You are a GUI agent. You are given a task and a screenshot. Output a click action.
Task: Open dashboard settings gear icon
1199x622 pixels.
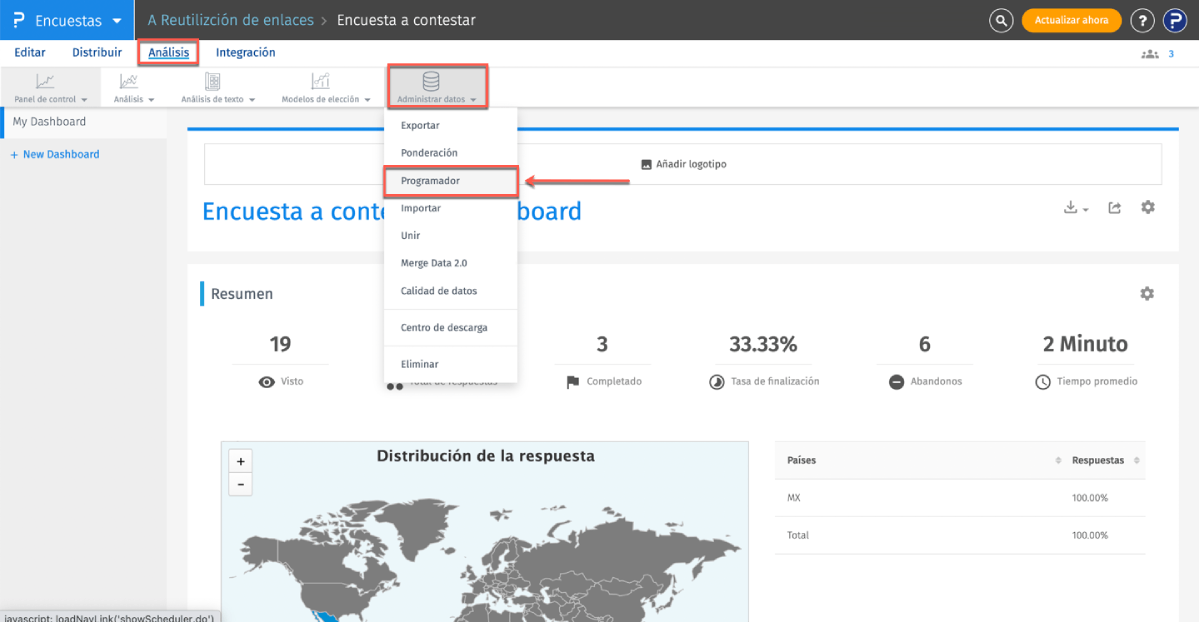(1147, 207)
